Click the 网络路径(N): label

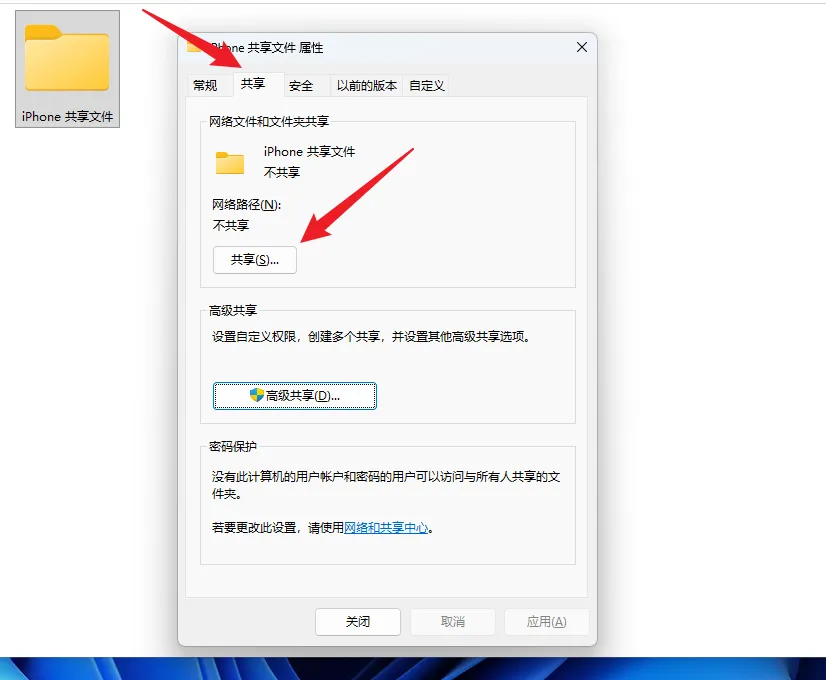pyautogui.click(x=247, y=204)
